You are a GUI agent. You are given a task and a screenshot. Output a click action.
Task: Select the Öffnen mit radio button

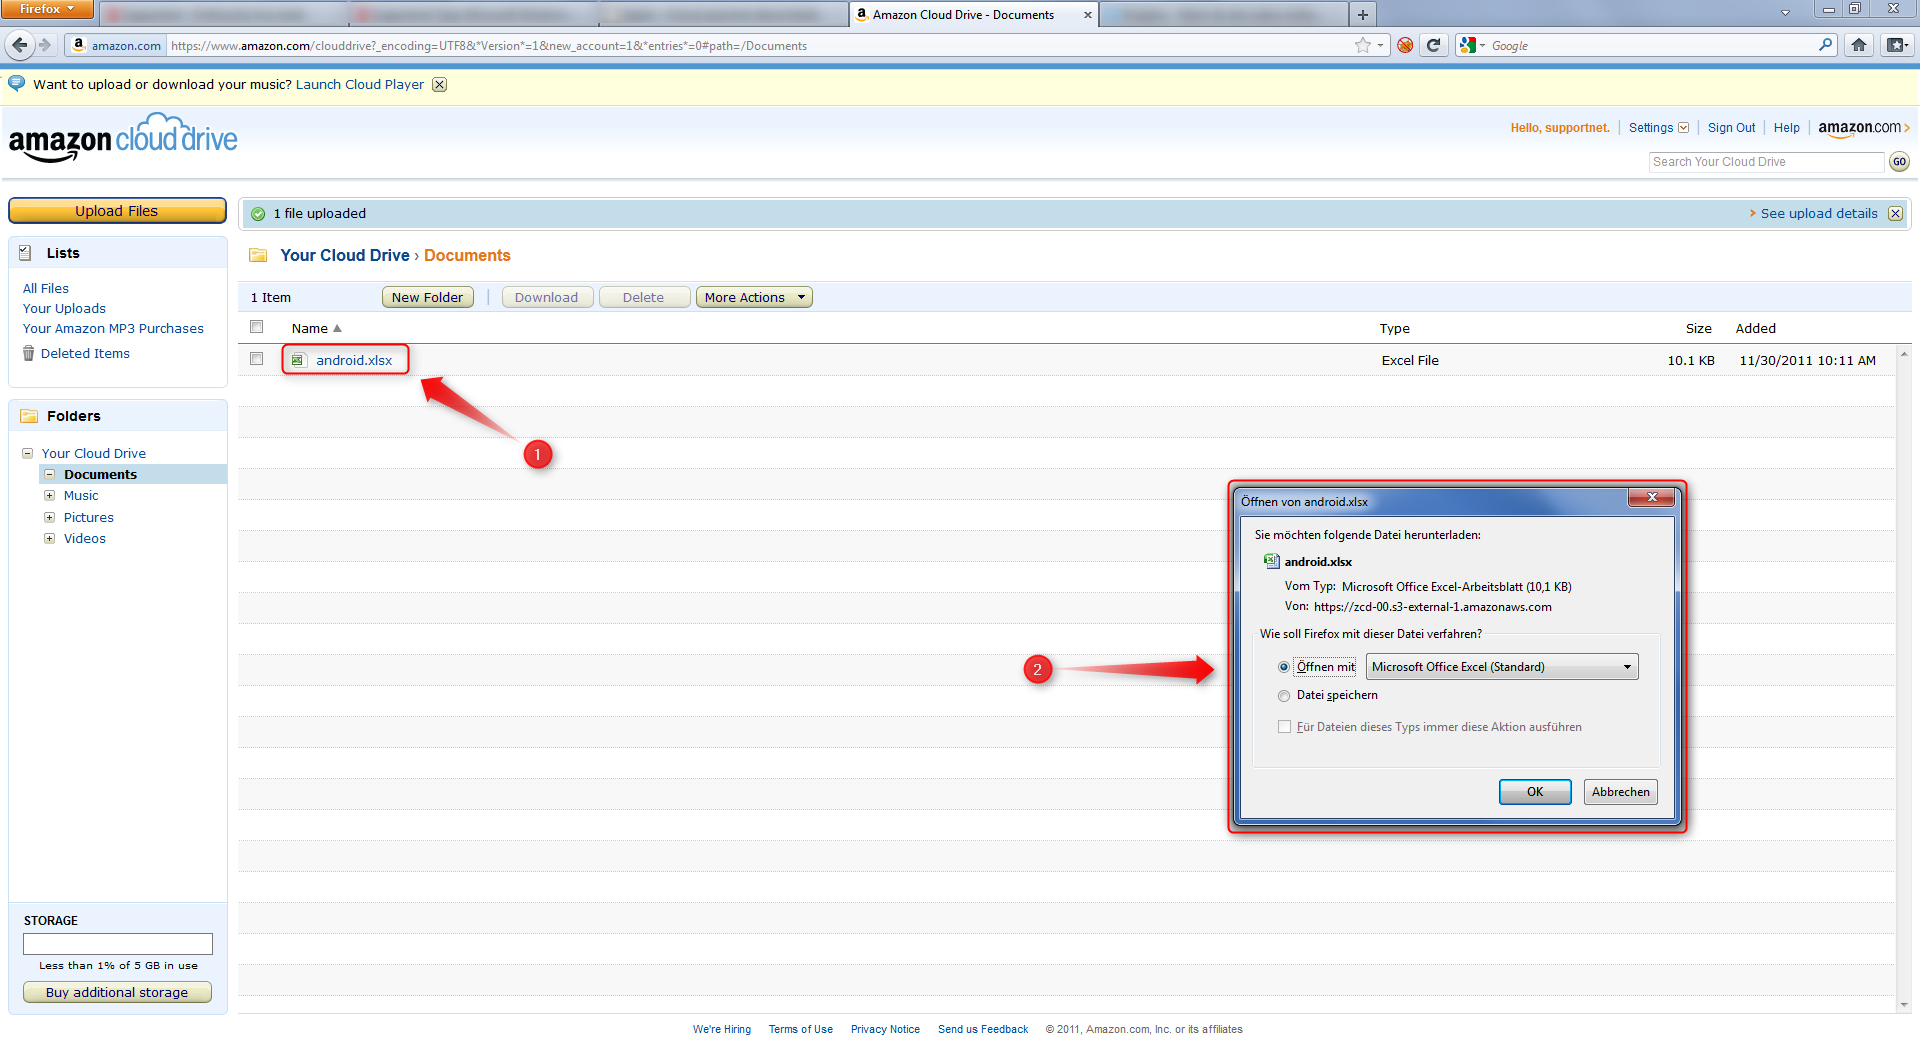(1283, 666)
